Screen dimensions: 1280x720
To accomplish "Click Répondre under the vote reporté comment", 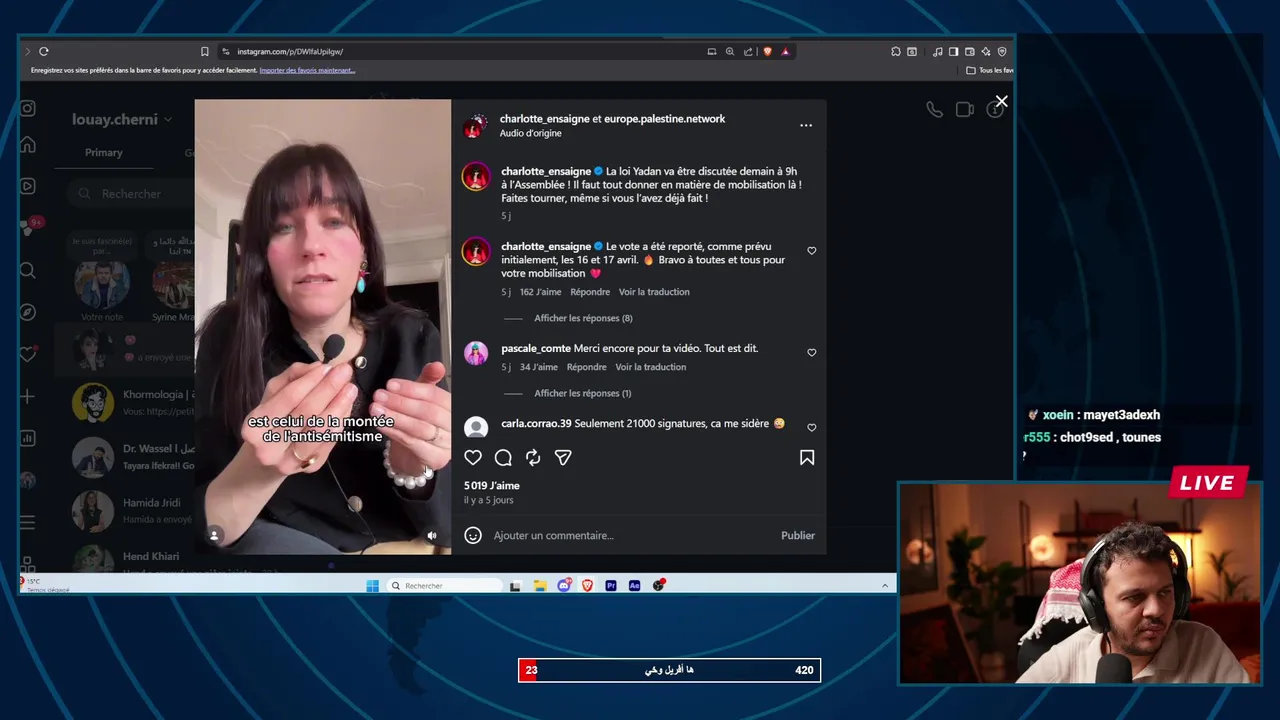I will (590, 292).
